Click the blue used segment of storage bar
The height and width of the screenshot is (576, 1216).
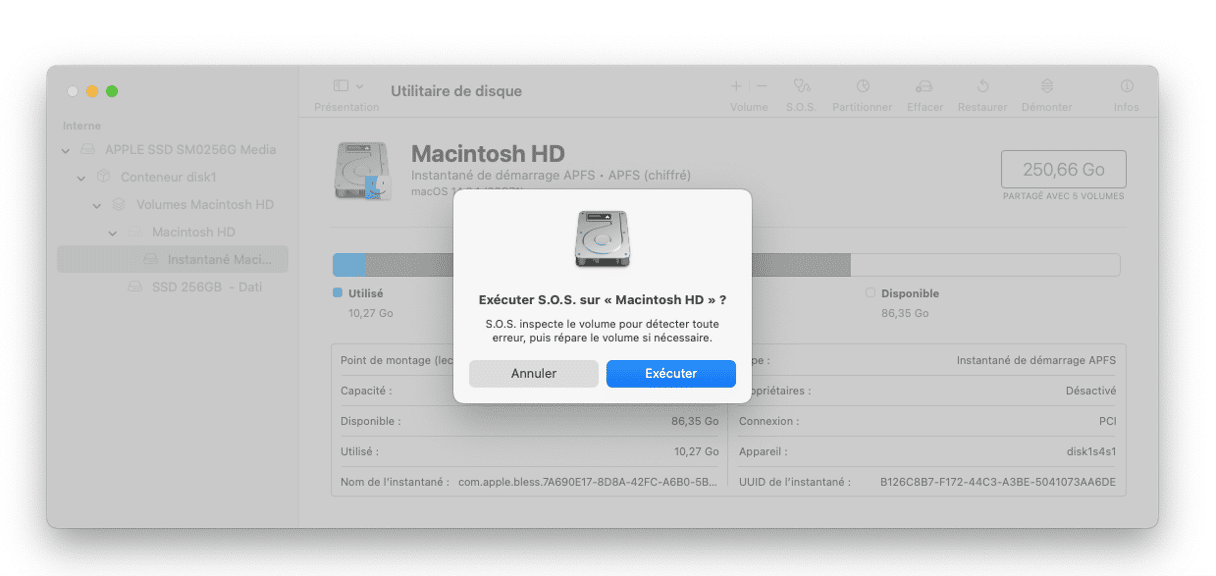pyautogui.click(x=349, y=265)
